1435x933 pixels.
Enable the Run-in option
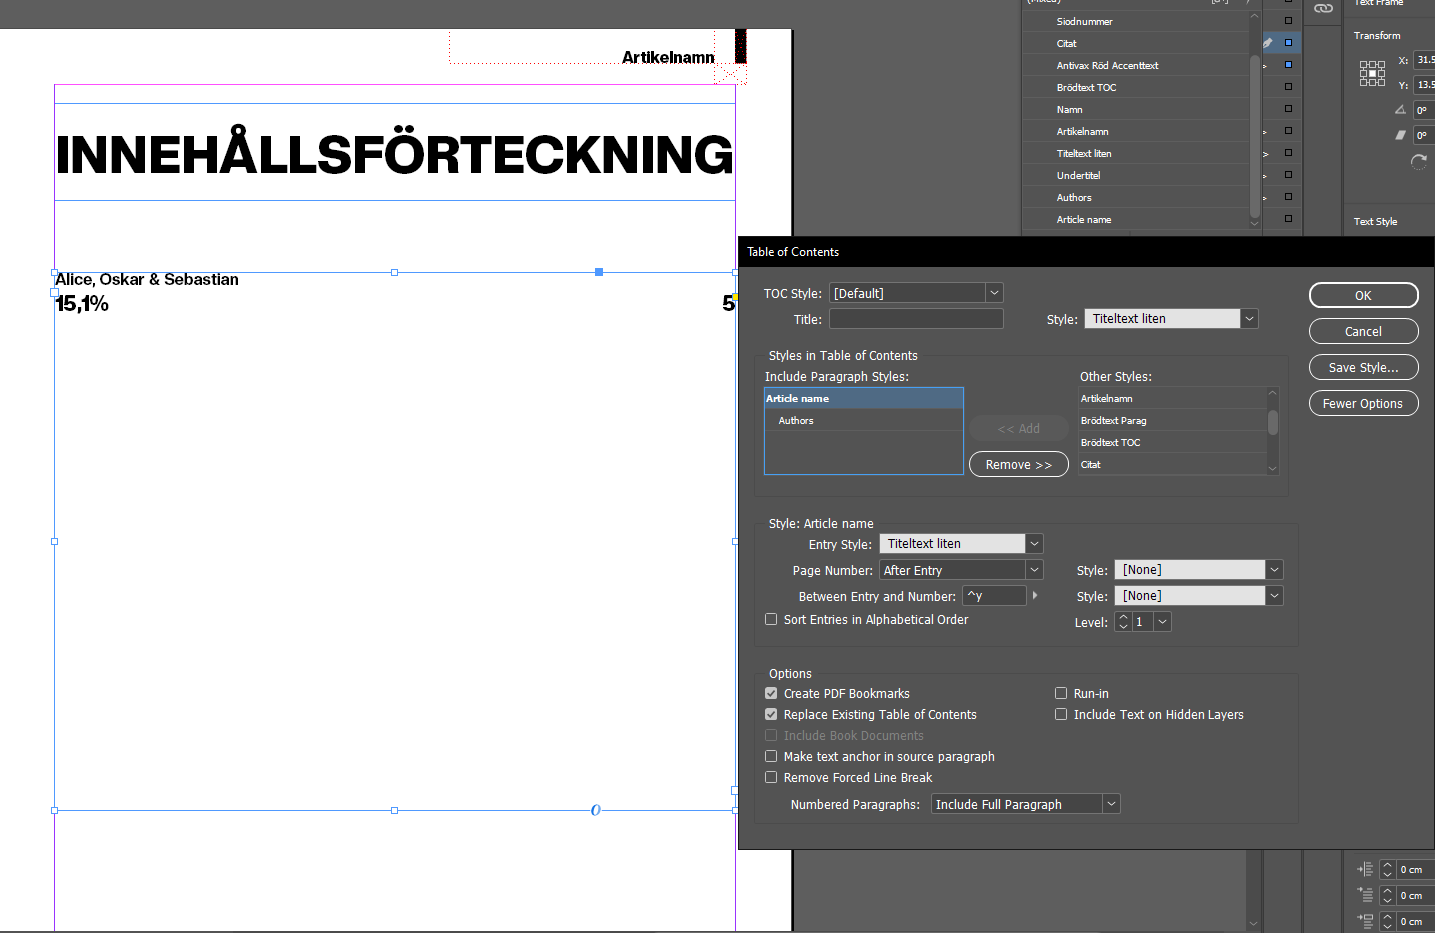pyautogui.click(x=1061, y=693)
